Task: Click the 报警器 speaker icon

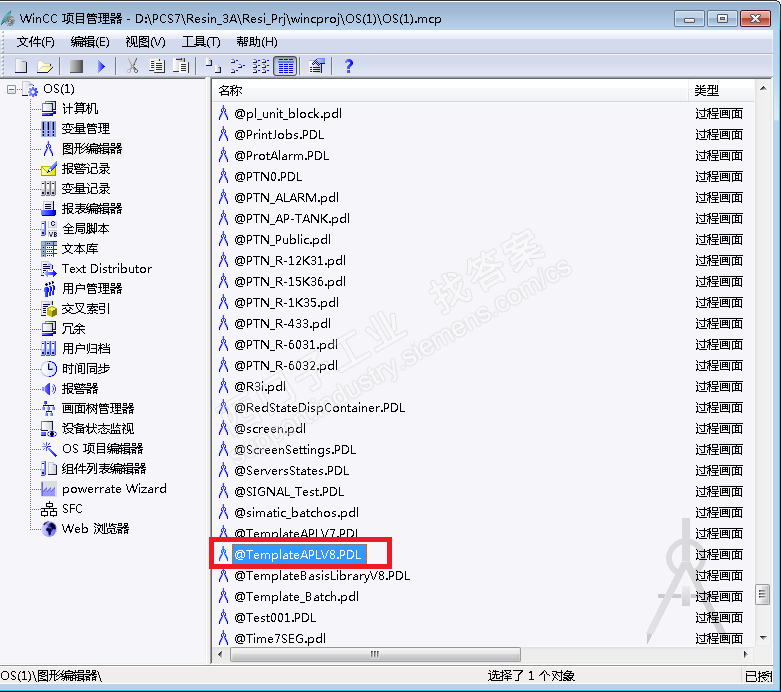Action: 48,389
